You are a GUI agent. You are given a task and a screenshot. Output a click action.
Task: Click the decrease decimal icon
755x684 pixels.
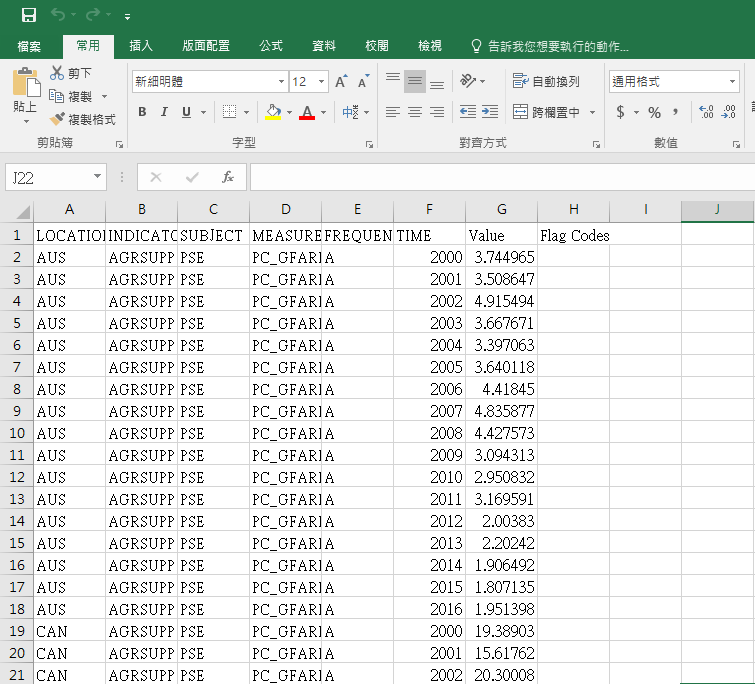tap(729, 112)
